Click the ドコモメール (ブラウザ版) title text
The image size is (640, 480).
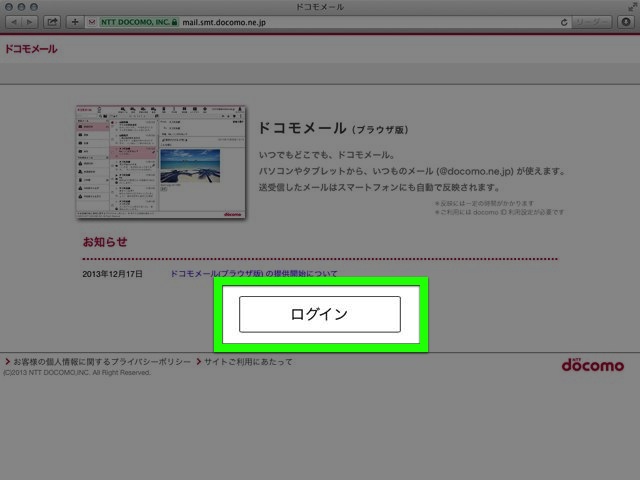tap(333, 129)
